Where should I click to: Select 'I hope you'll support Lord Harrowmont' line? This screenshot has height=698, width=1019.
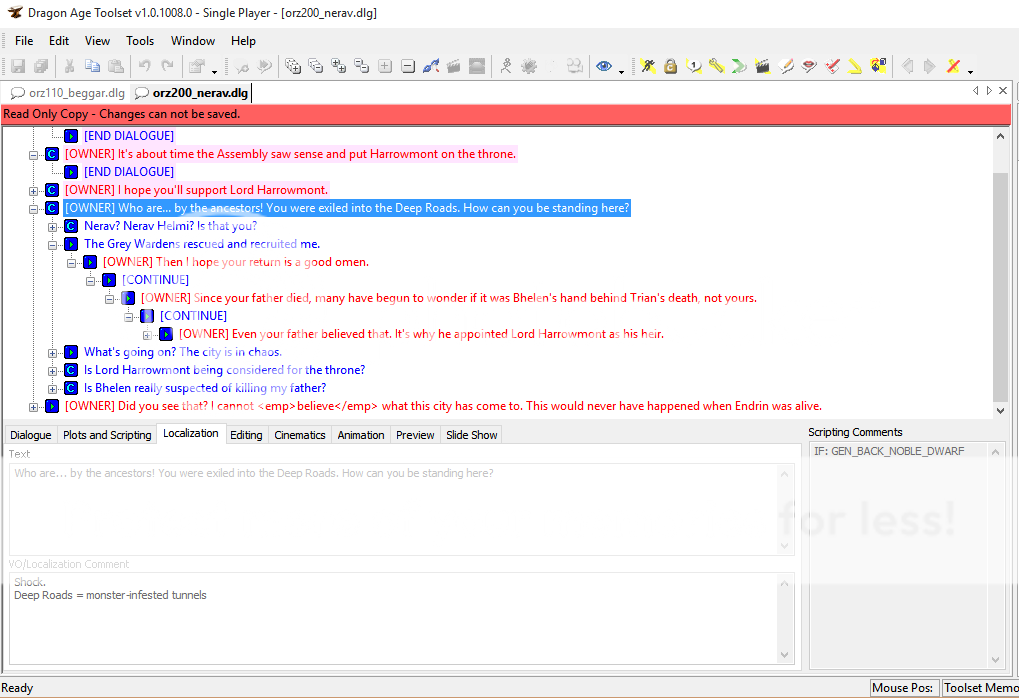[x=196, y=190]
